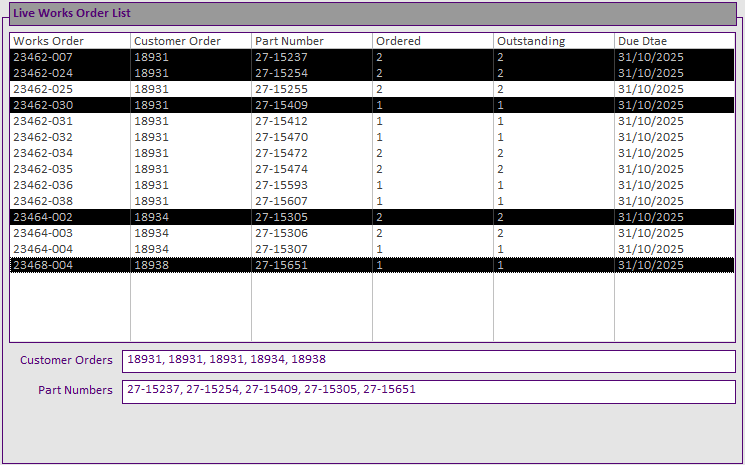Image resolution: width=745 pixels, height=465 pixels.
Task: Click part number 27-15237
Action: point(281,57)
